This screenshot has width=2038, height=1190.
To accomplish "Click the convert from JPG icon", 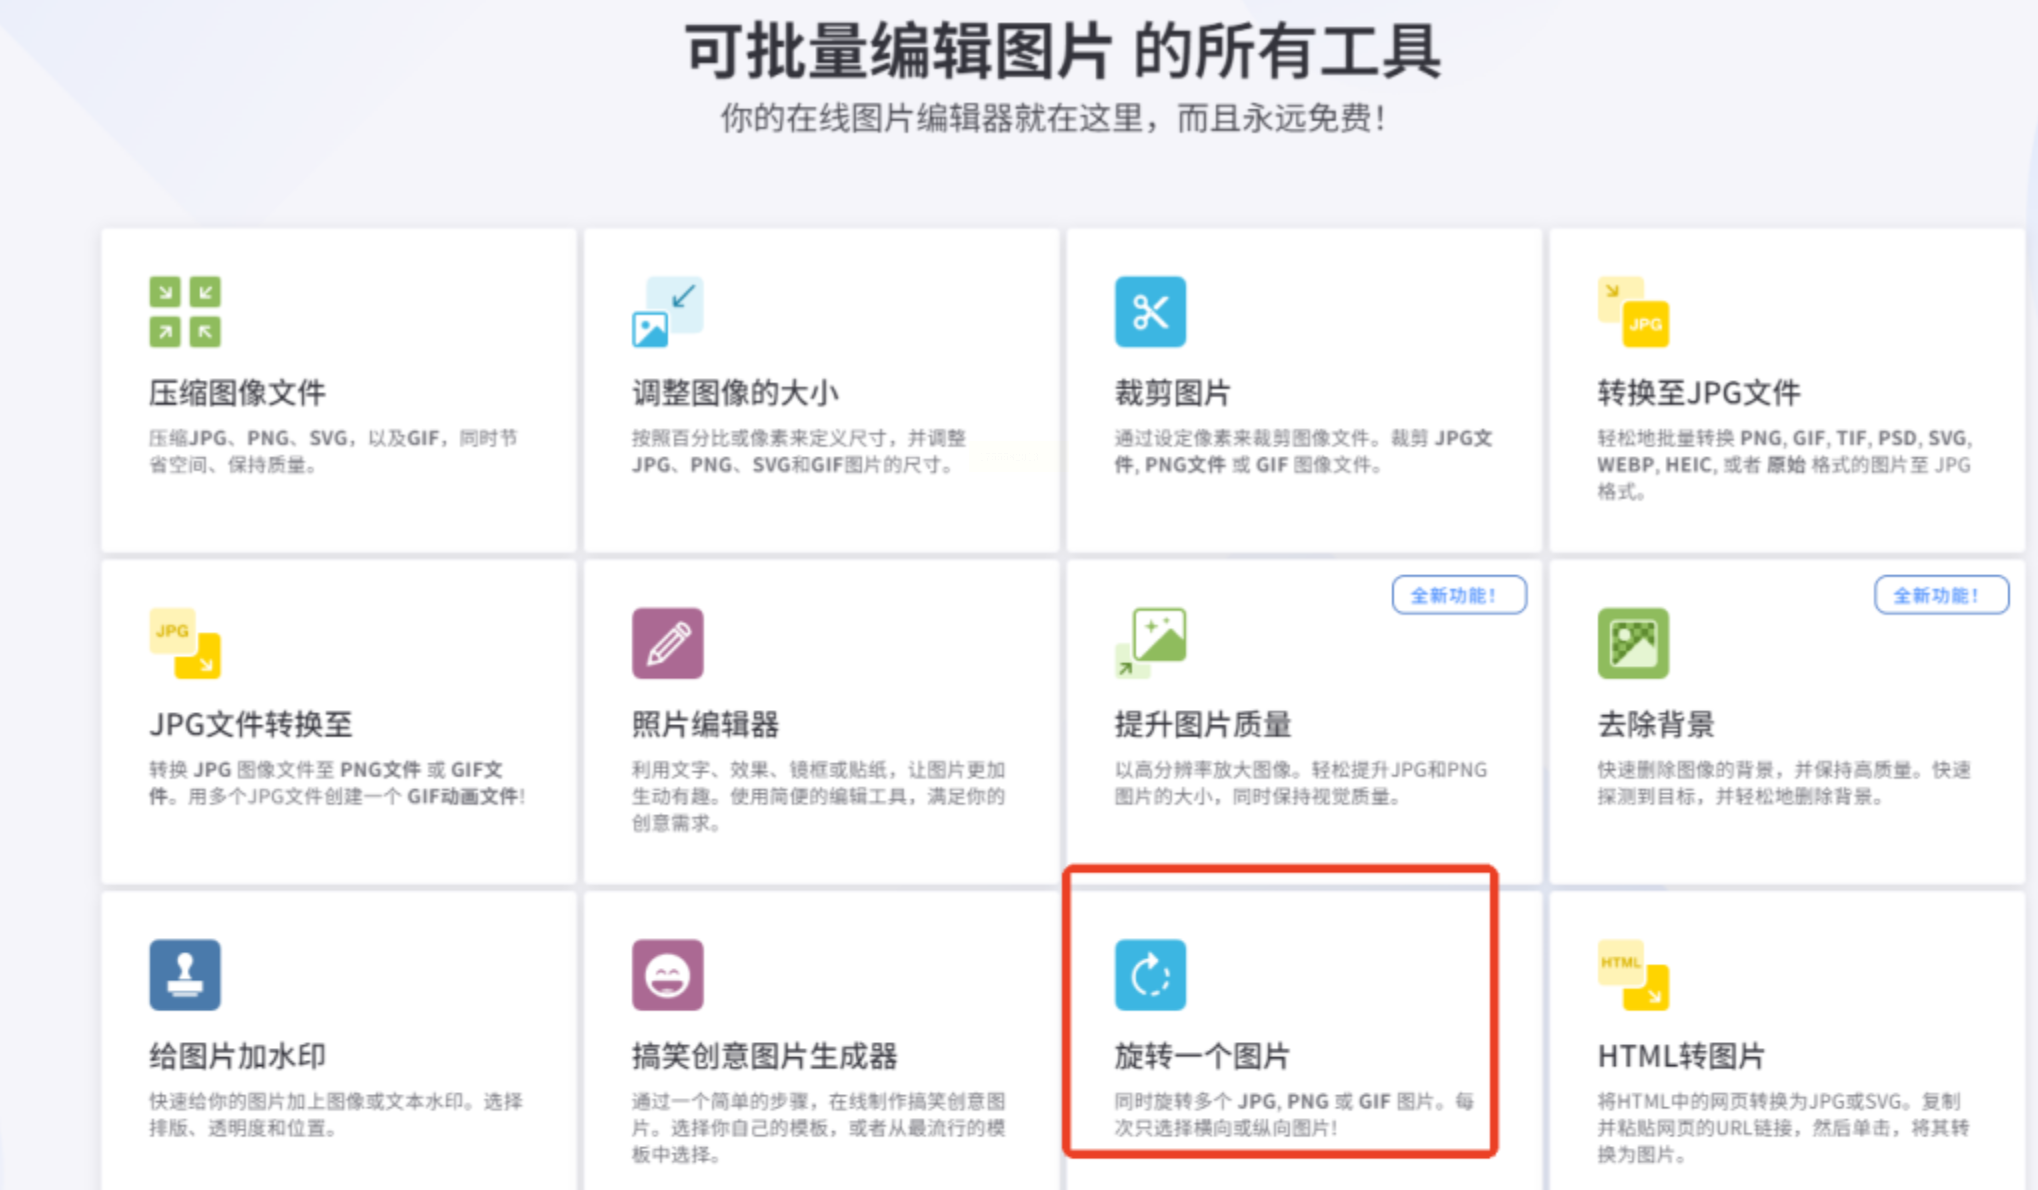I will click(185, 643).
